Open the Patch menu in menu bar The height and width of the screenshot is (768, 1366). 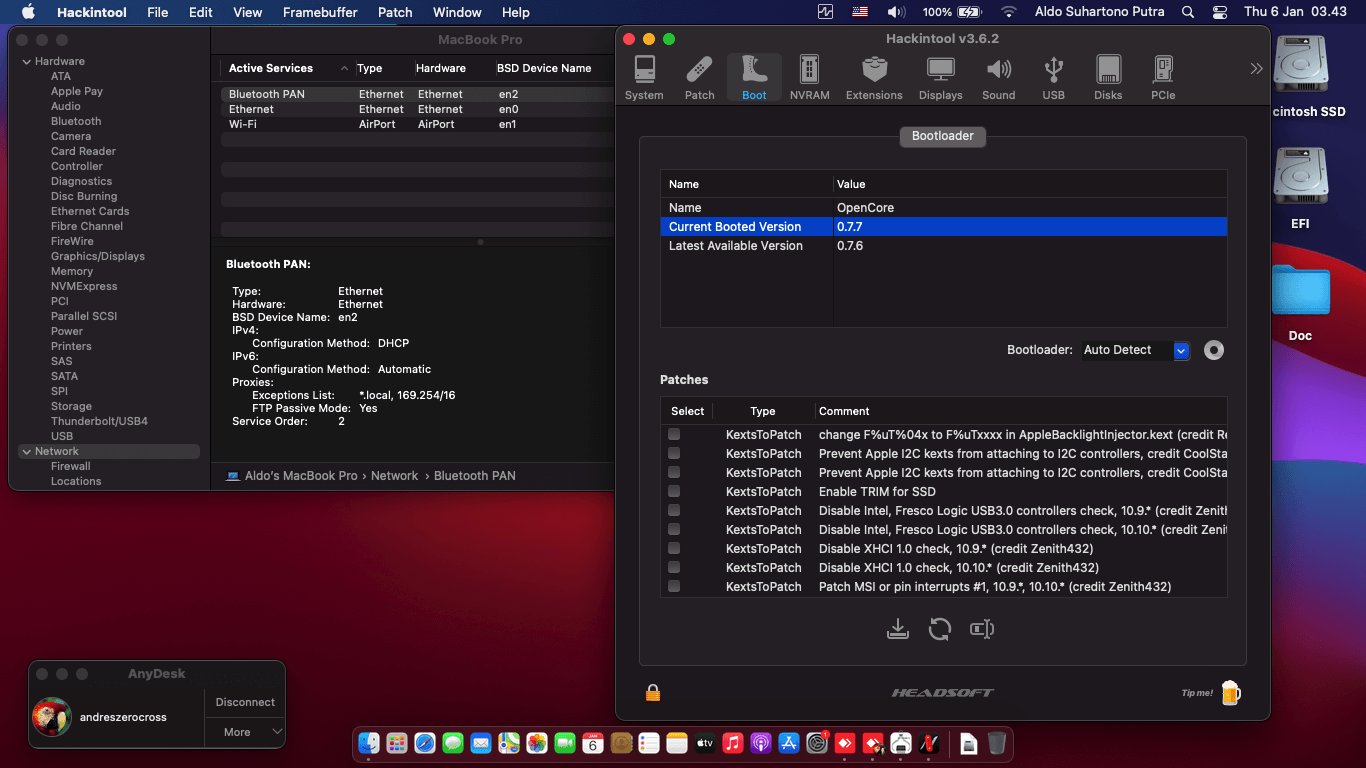pyautogui.click(x=395, y=12)
